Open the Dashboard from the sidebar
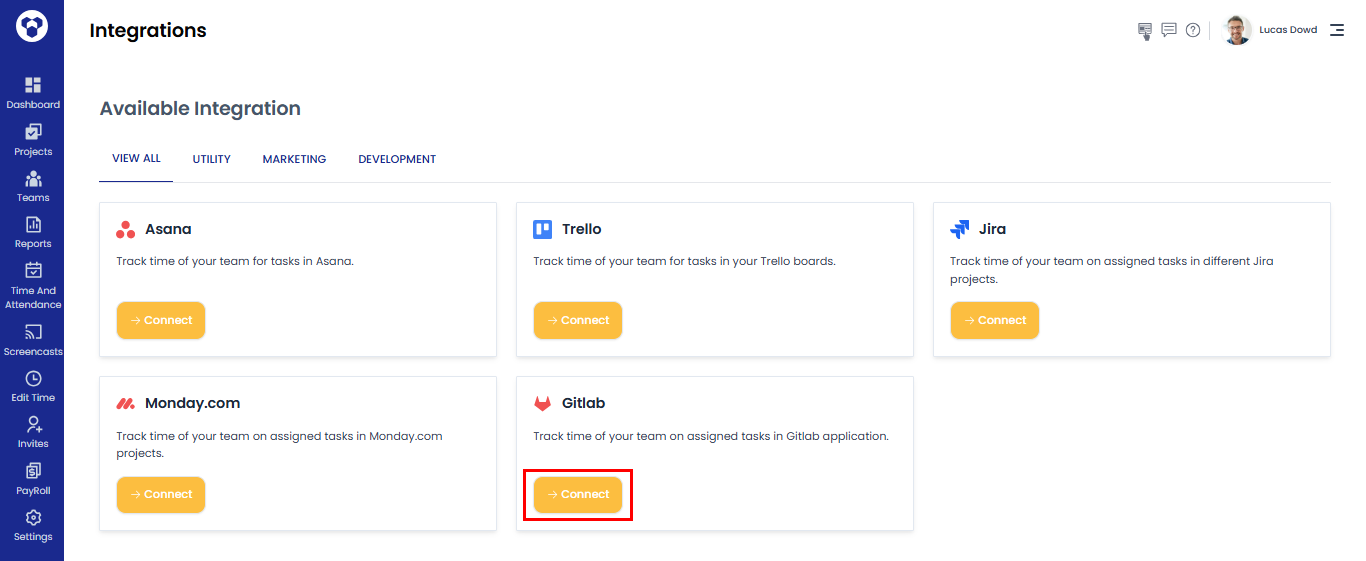This screenshot has height=561, width=1366. (32, 93)
